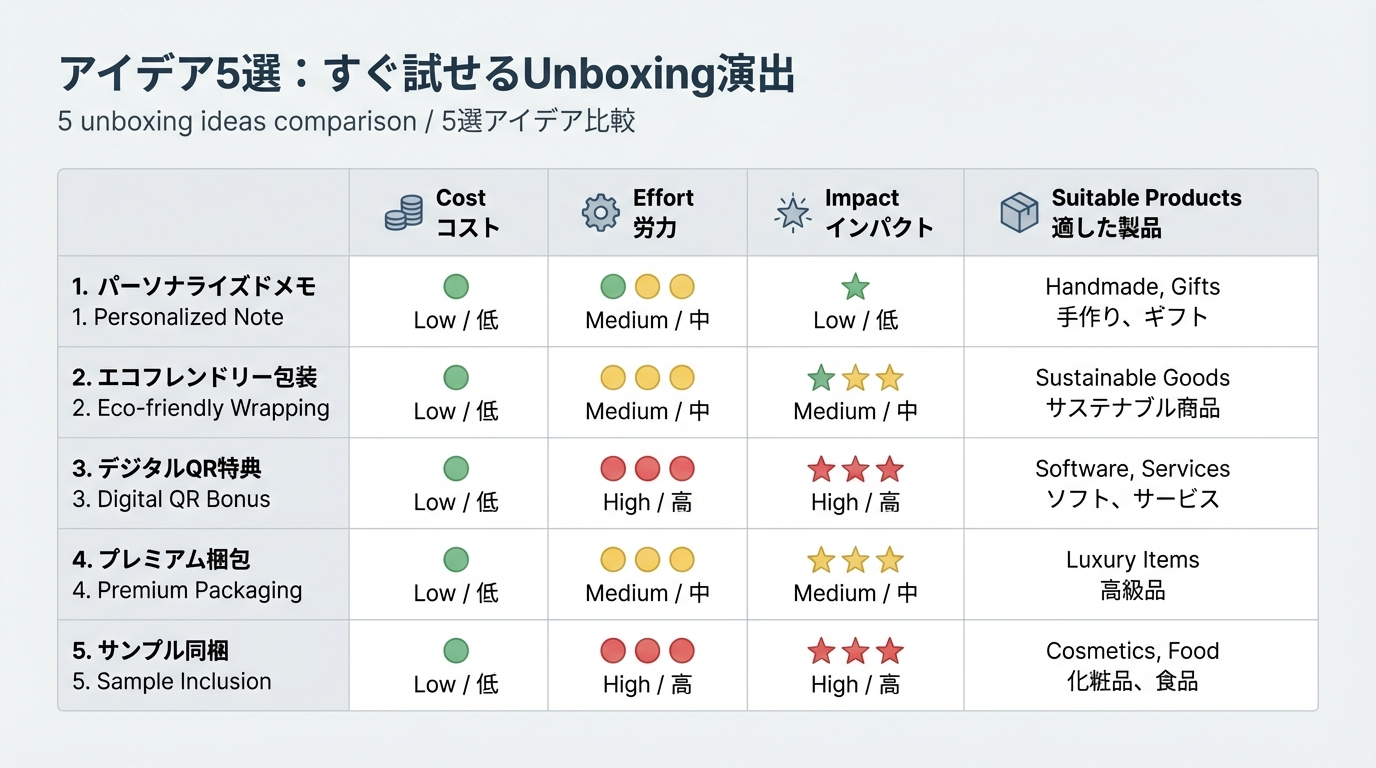Click the green Cost dot for Sample Inclusion
Screen dimensions: 1376x768
tap(456, 651)
